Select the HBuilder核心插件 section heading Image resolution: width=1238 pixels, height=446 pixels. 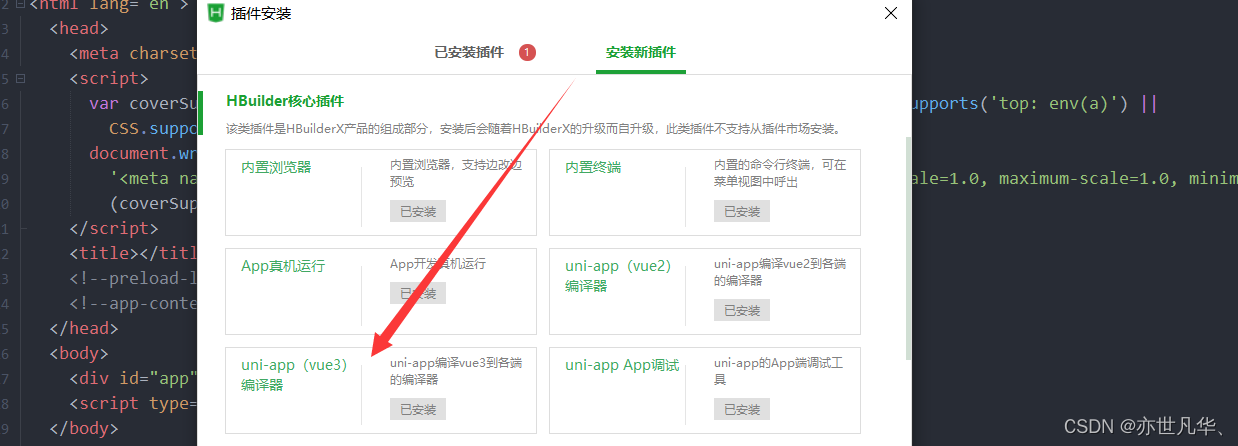point(285,101)
